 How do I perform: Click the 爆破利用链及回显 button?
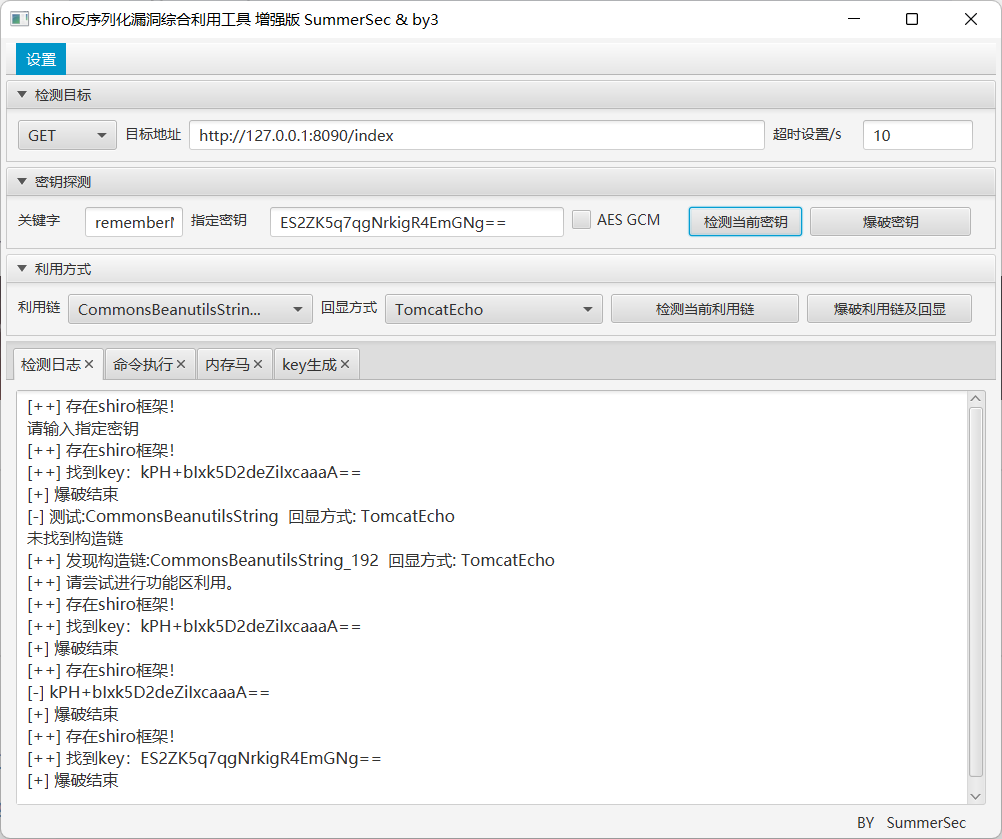click(x=890, y=309)
